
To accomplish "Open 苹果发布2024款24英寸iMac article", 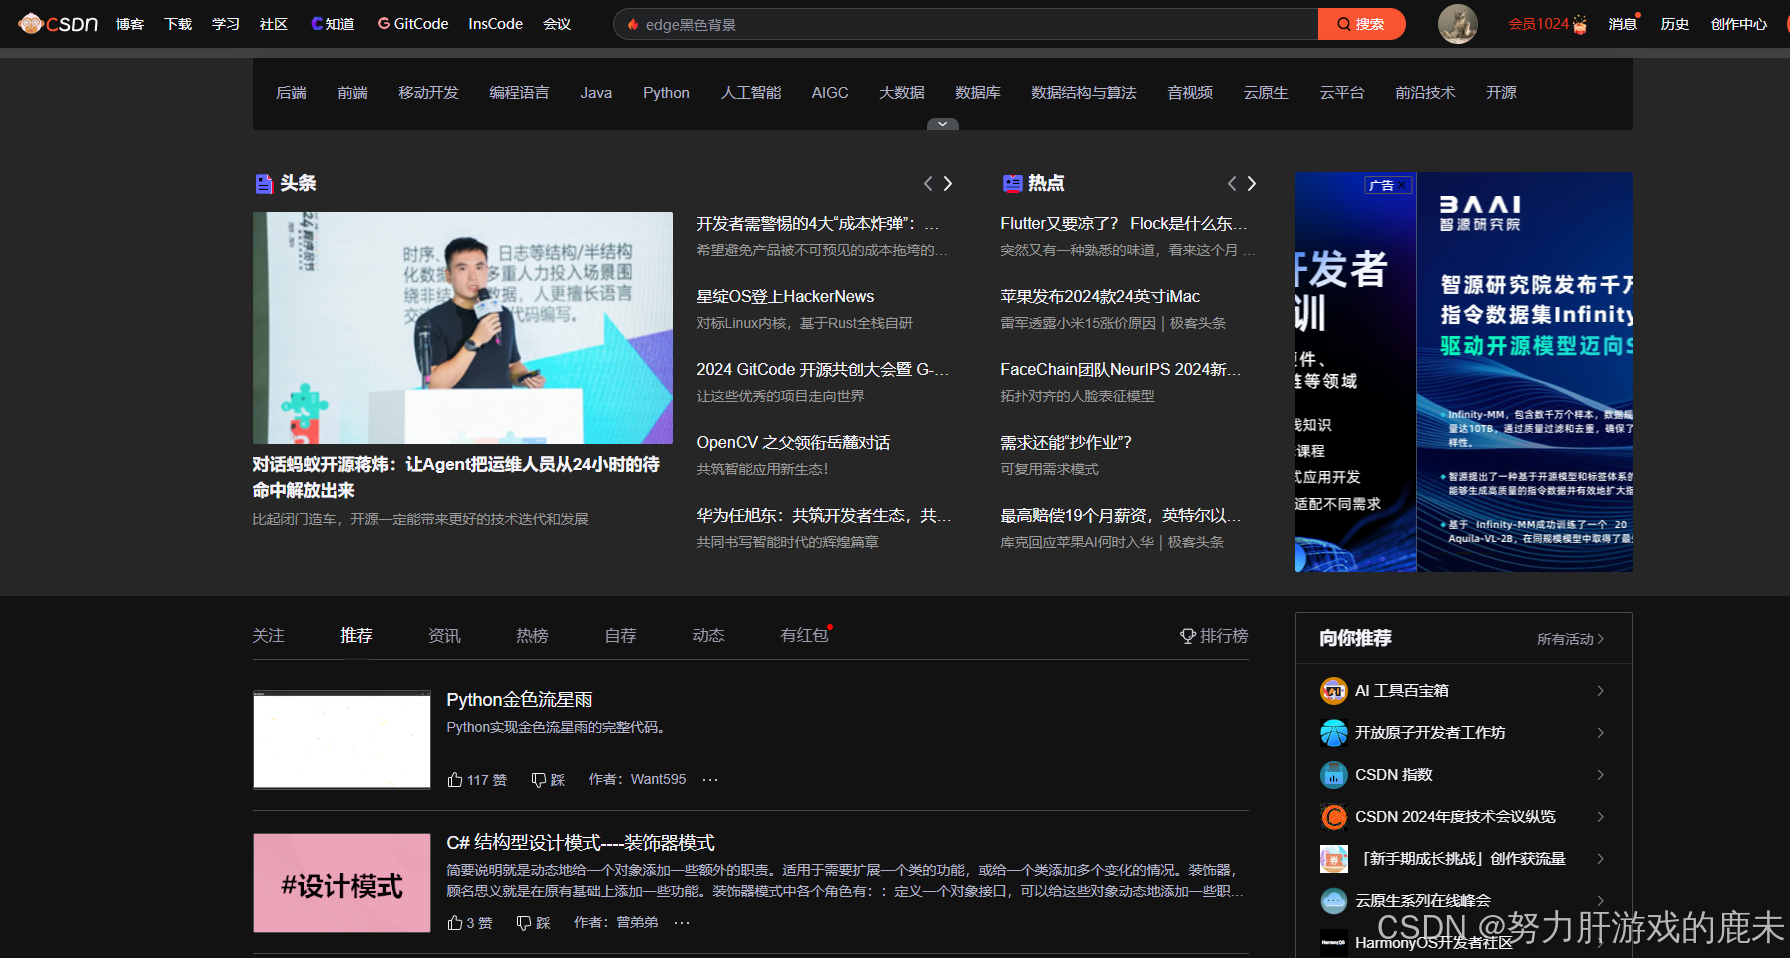I will (x=1100, y=296).
